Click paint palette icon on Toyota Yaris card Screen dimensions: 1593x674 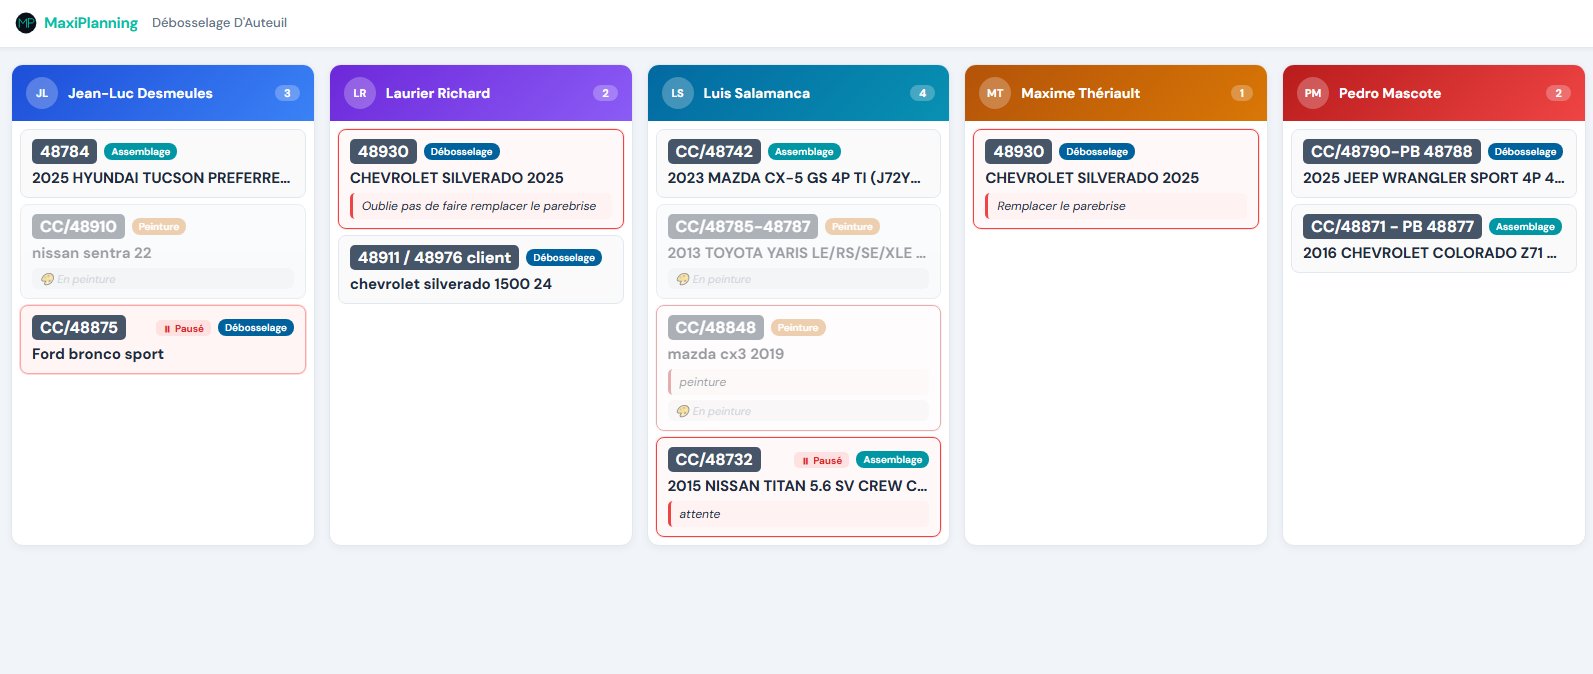[x=682, y=279]
